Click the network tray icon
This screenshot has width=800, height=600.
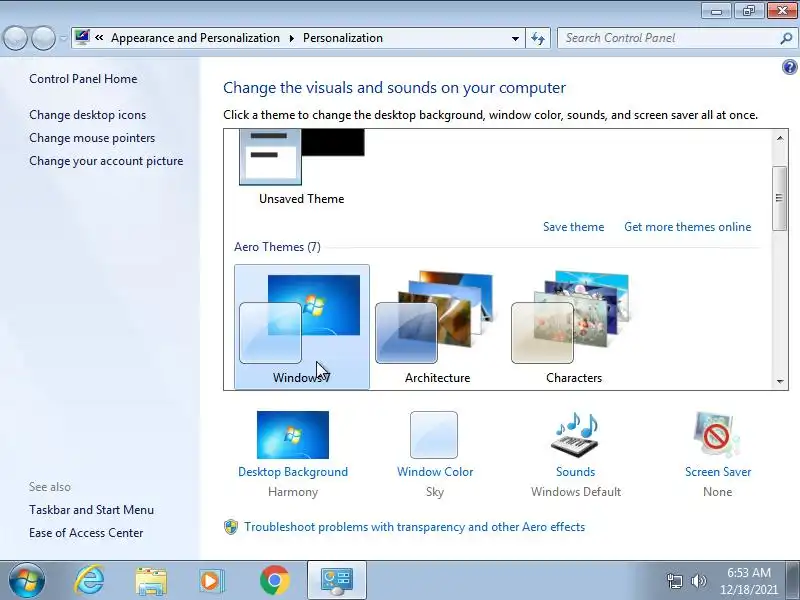tap(674, 581)
